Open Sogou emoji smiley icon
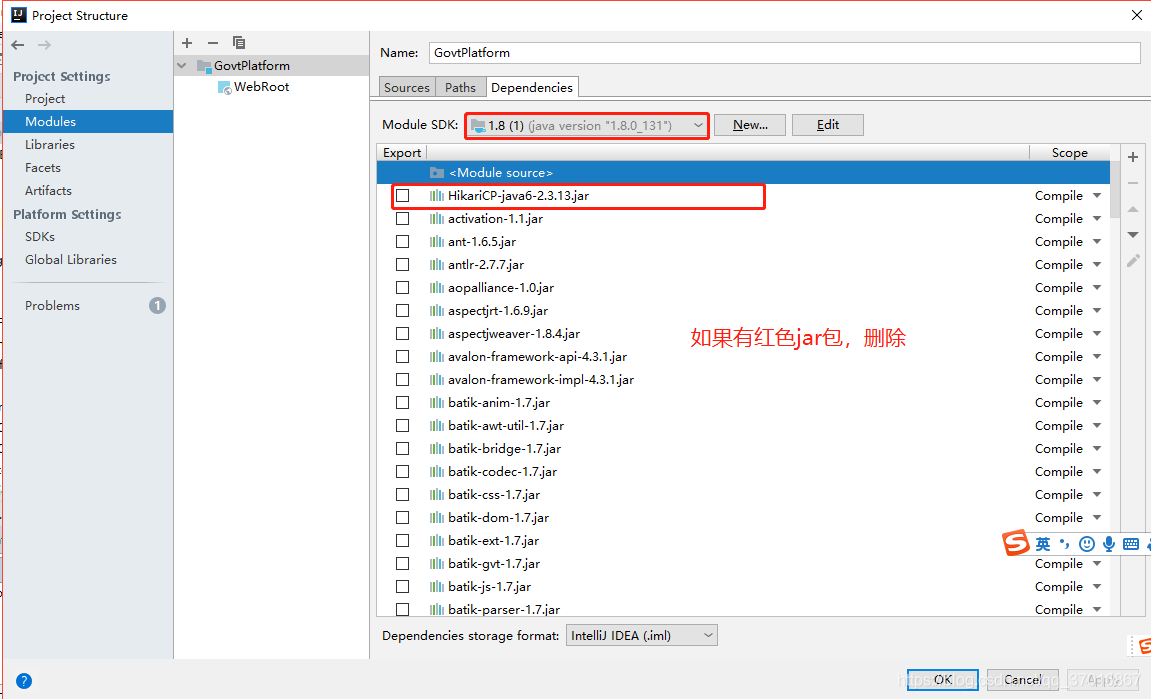Screen dimensions: 1151x699 click(1087, 544)
